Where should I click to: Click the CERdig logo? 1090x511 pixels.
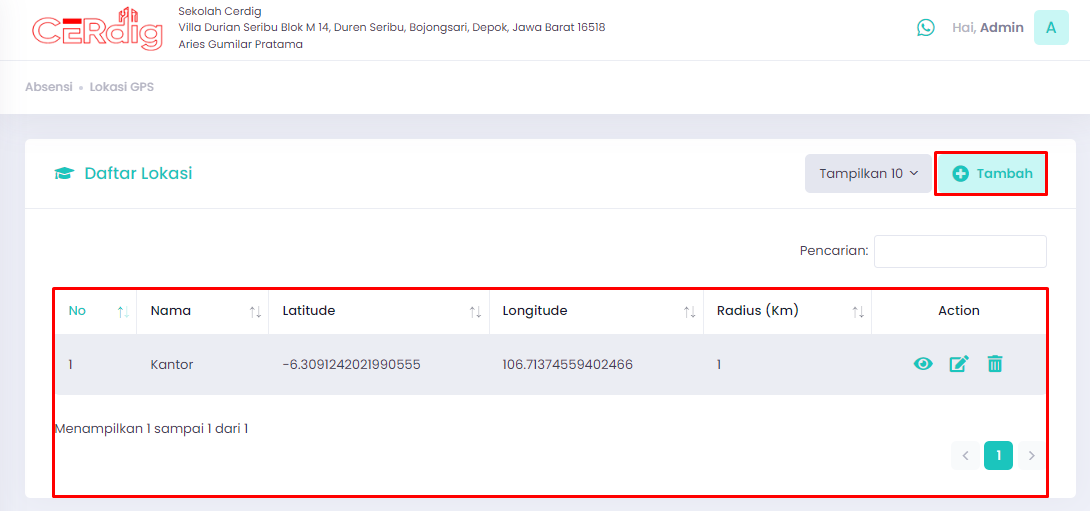click(x=97, y=29)
